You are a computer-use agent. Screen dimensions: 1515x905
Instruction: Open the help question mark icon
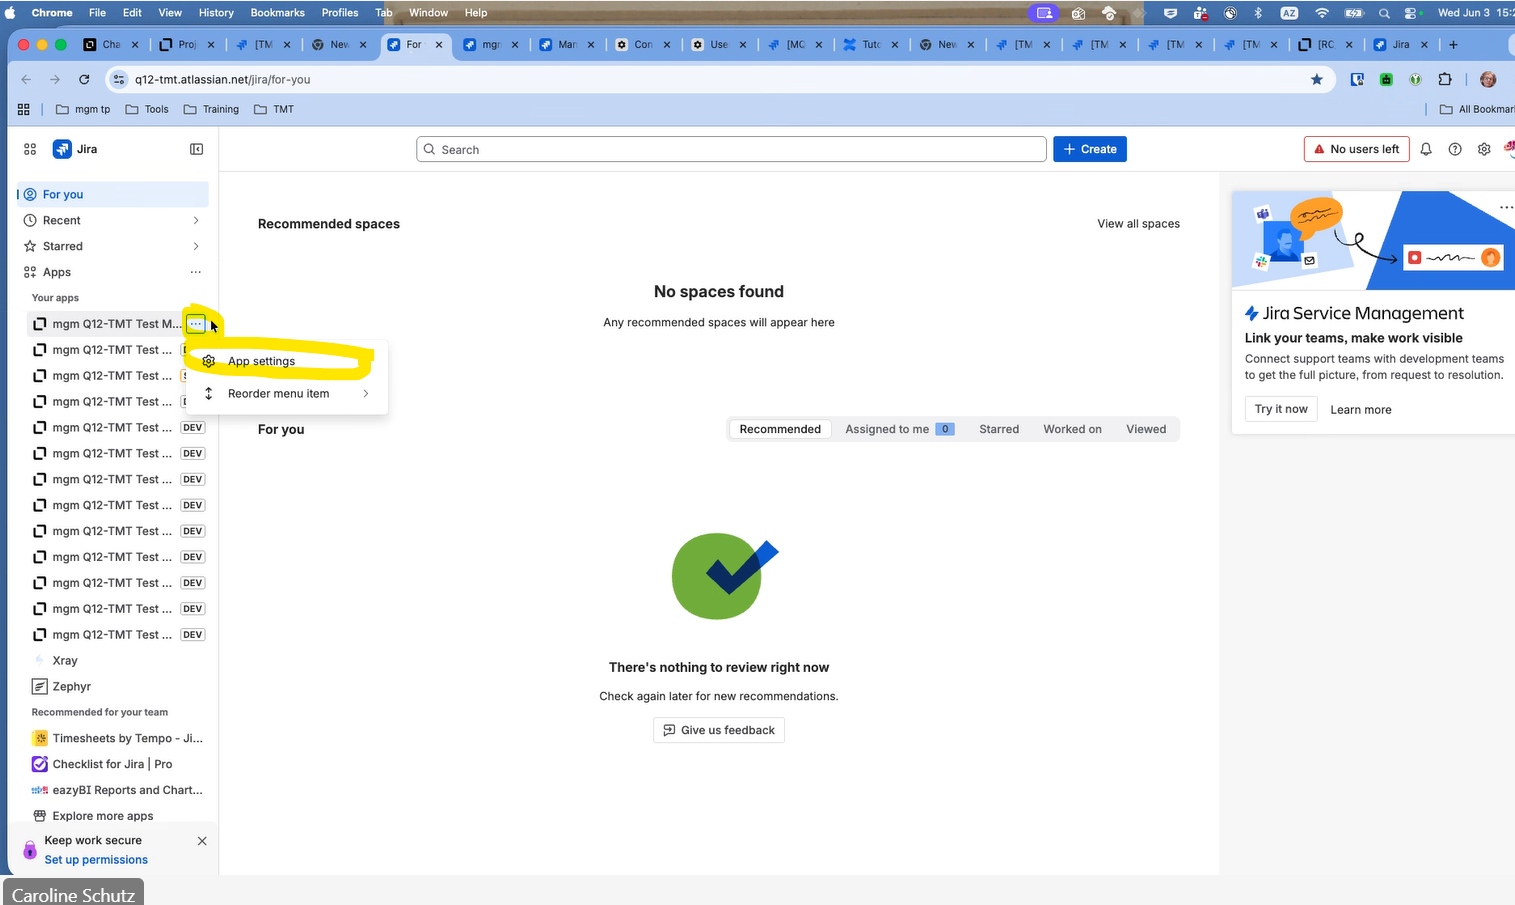click(x=1455, y=149)
